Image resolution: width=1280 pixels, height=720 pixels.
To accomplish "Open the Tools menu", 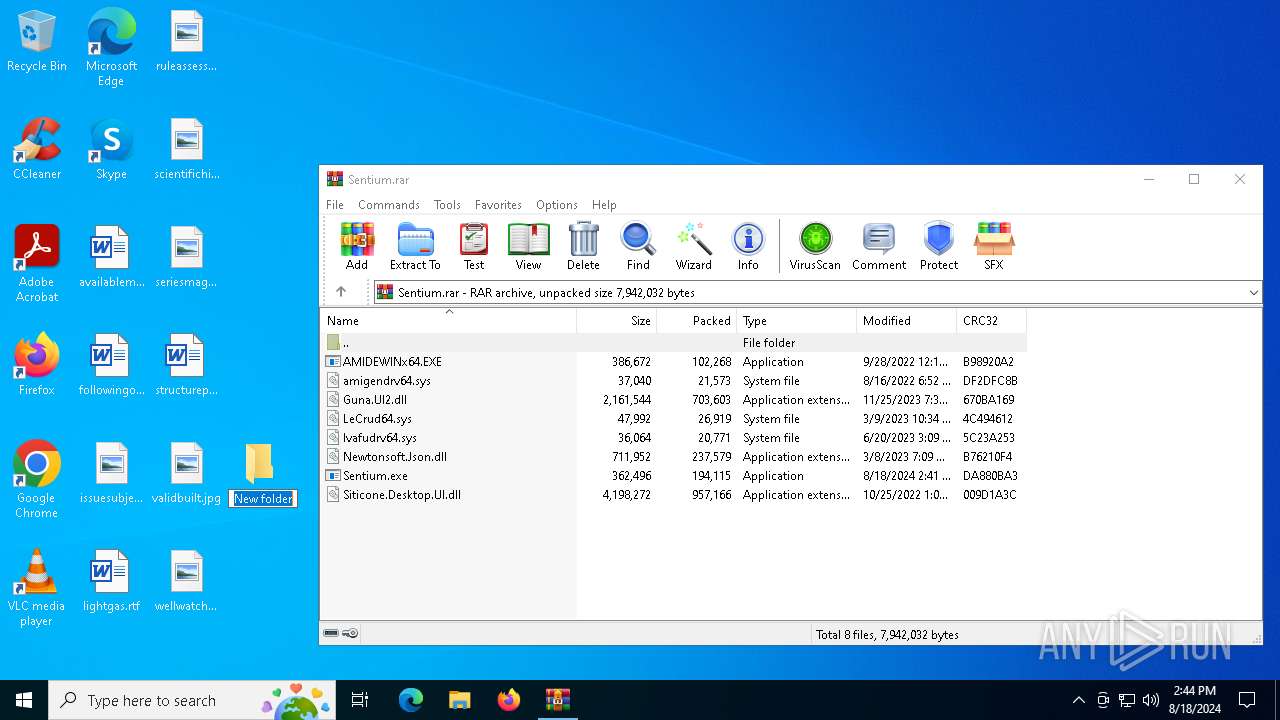I will [x=447, y=204].
